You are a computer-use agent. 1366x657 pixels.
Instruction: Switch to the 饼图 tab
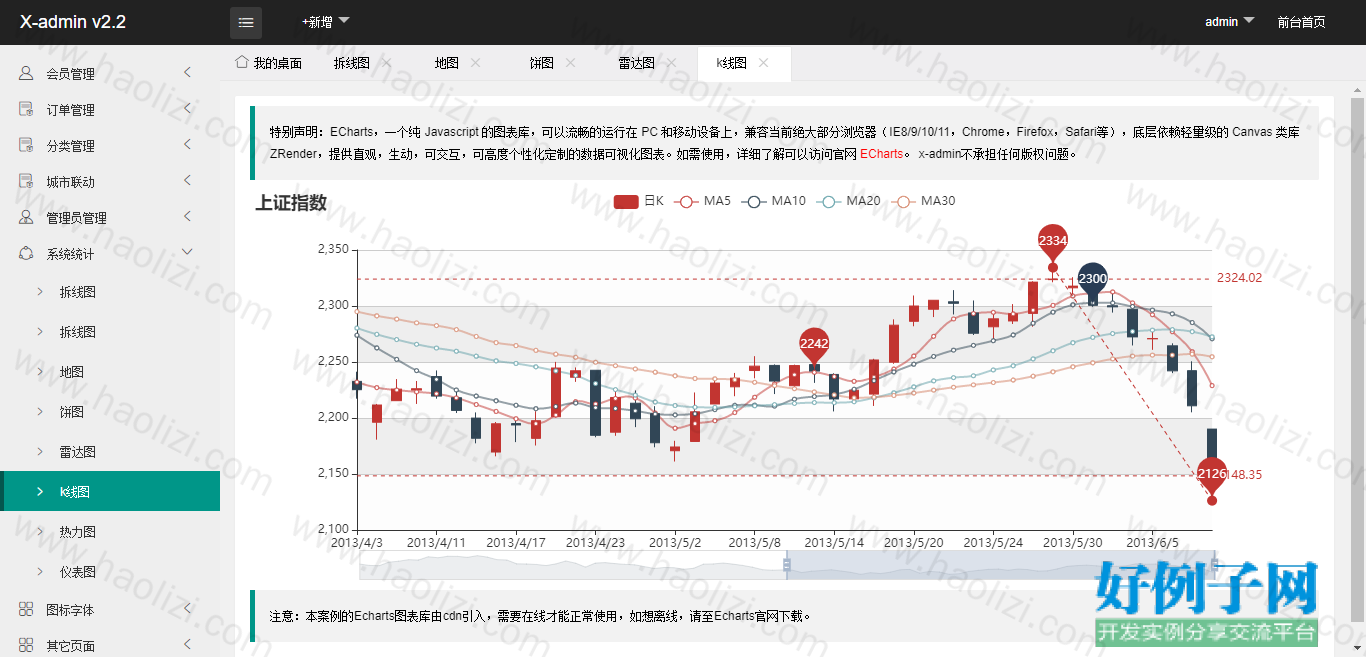click(541, 63)
